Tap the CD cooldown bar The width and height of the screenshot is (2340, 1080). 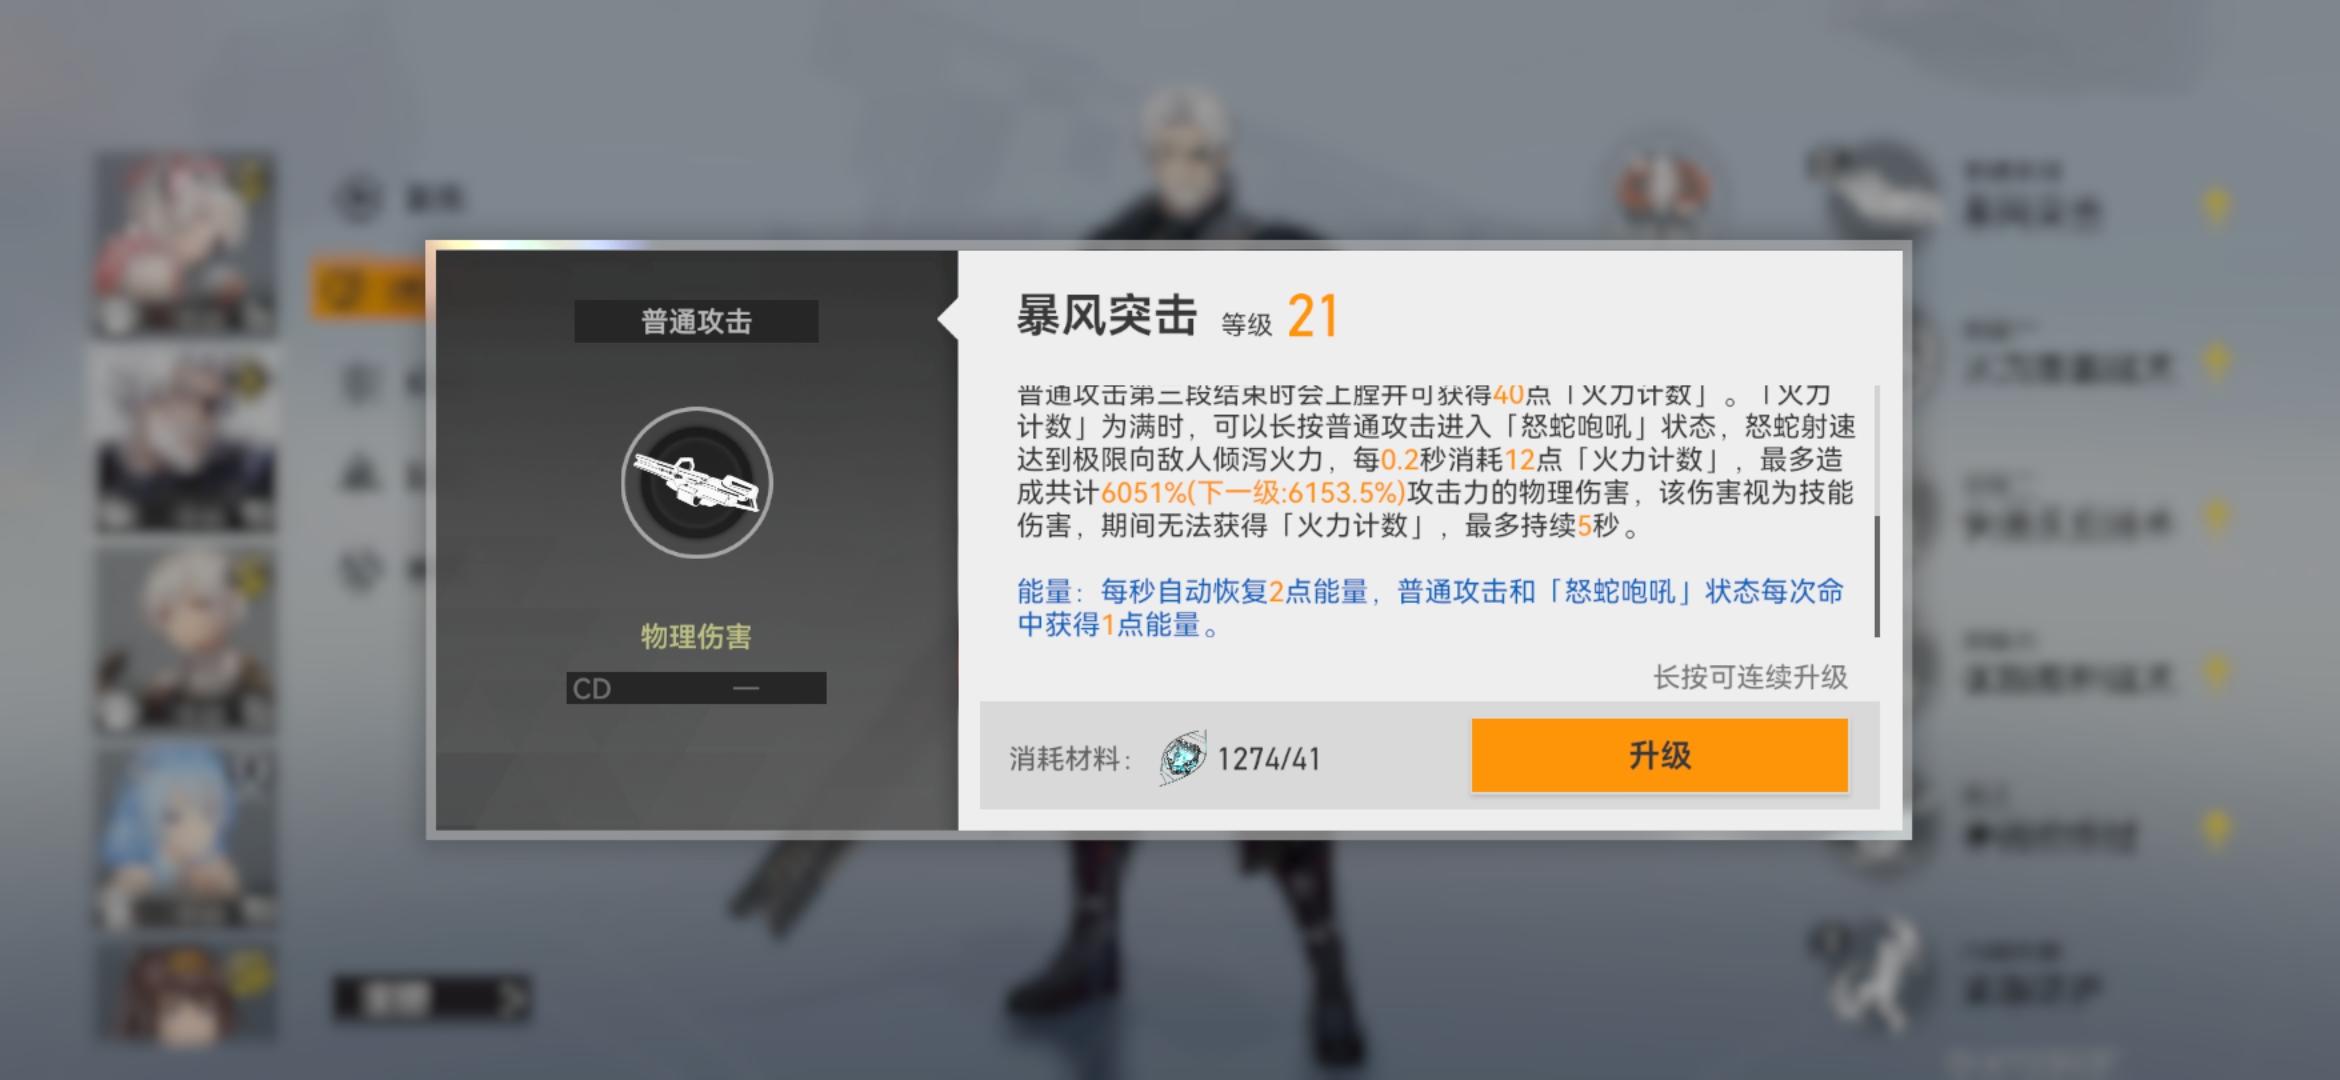point(696,688)
